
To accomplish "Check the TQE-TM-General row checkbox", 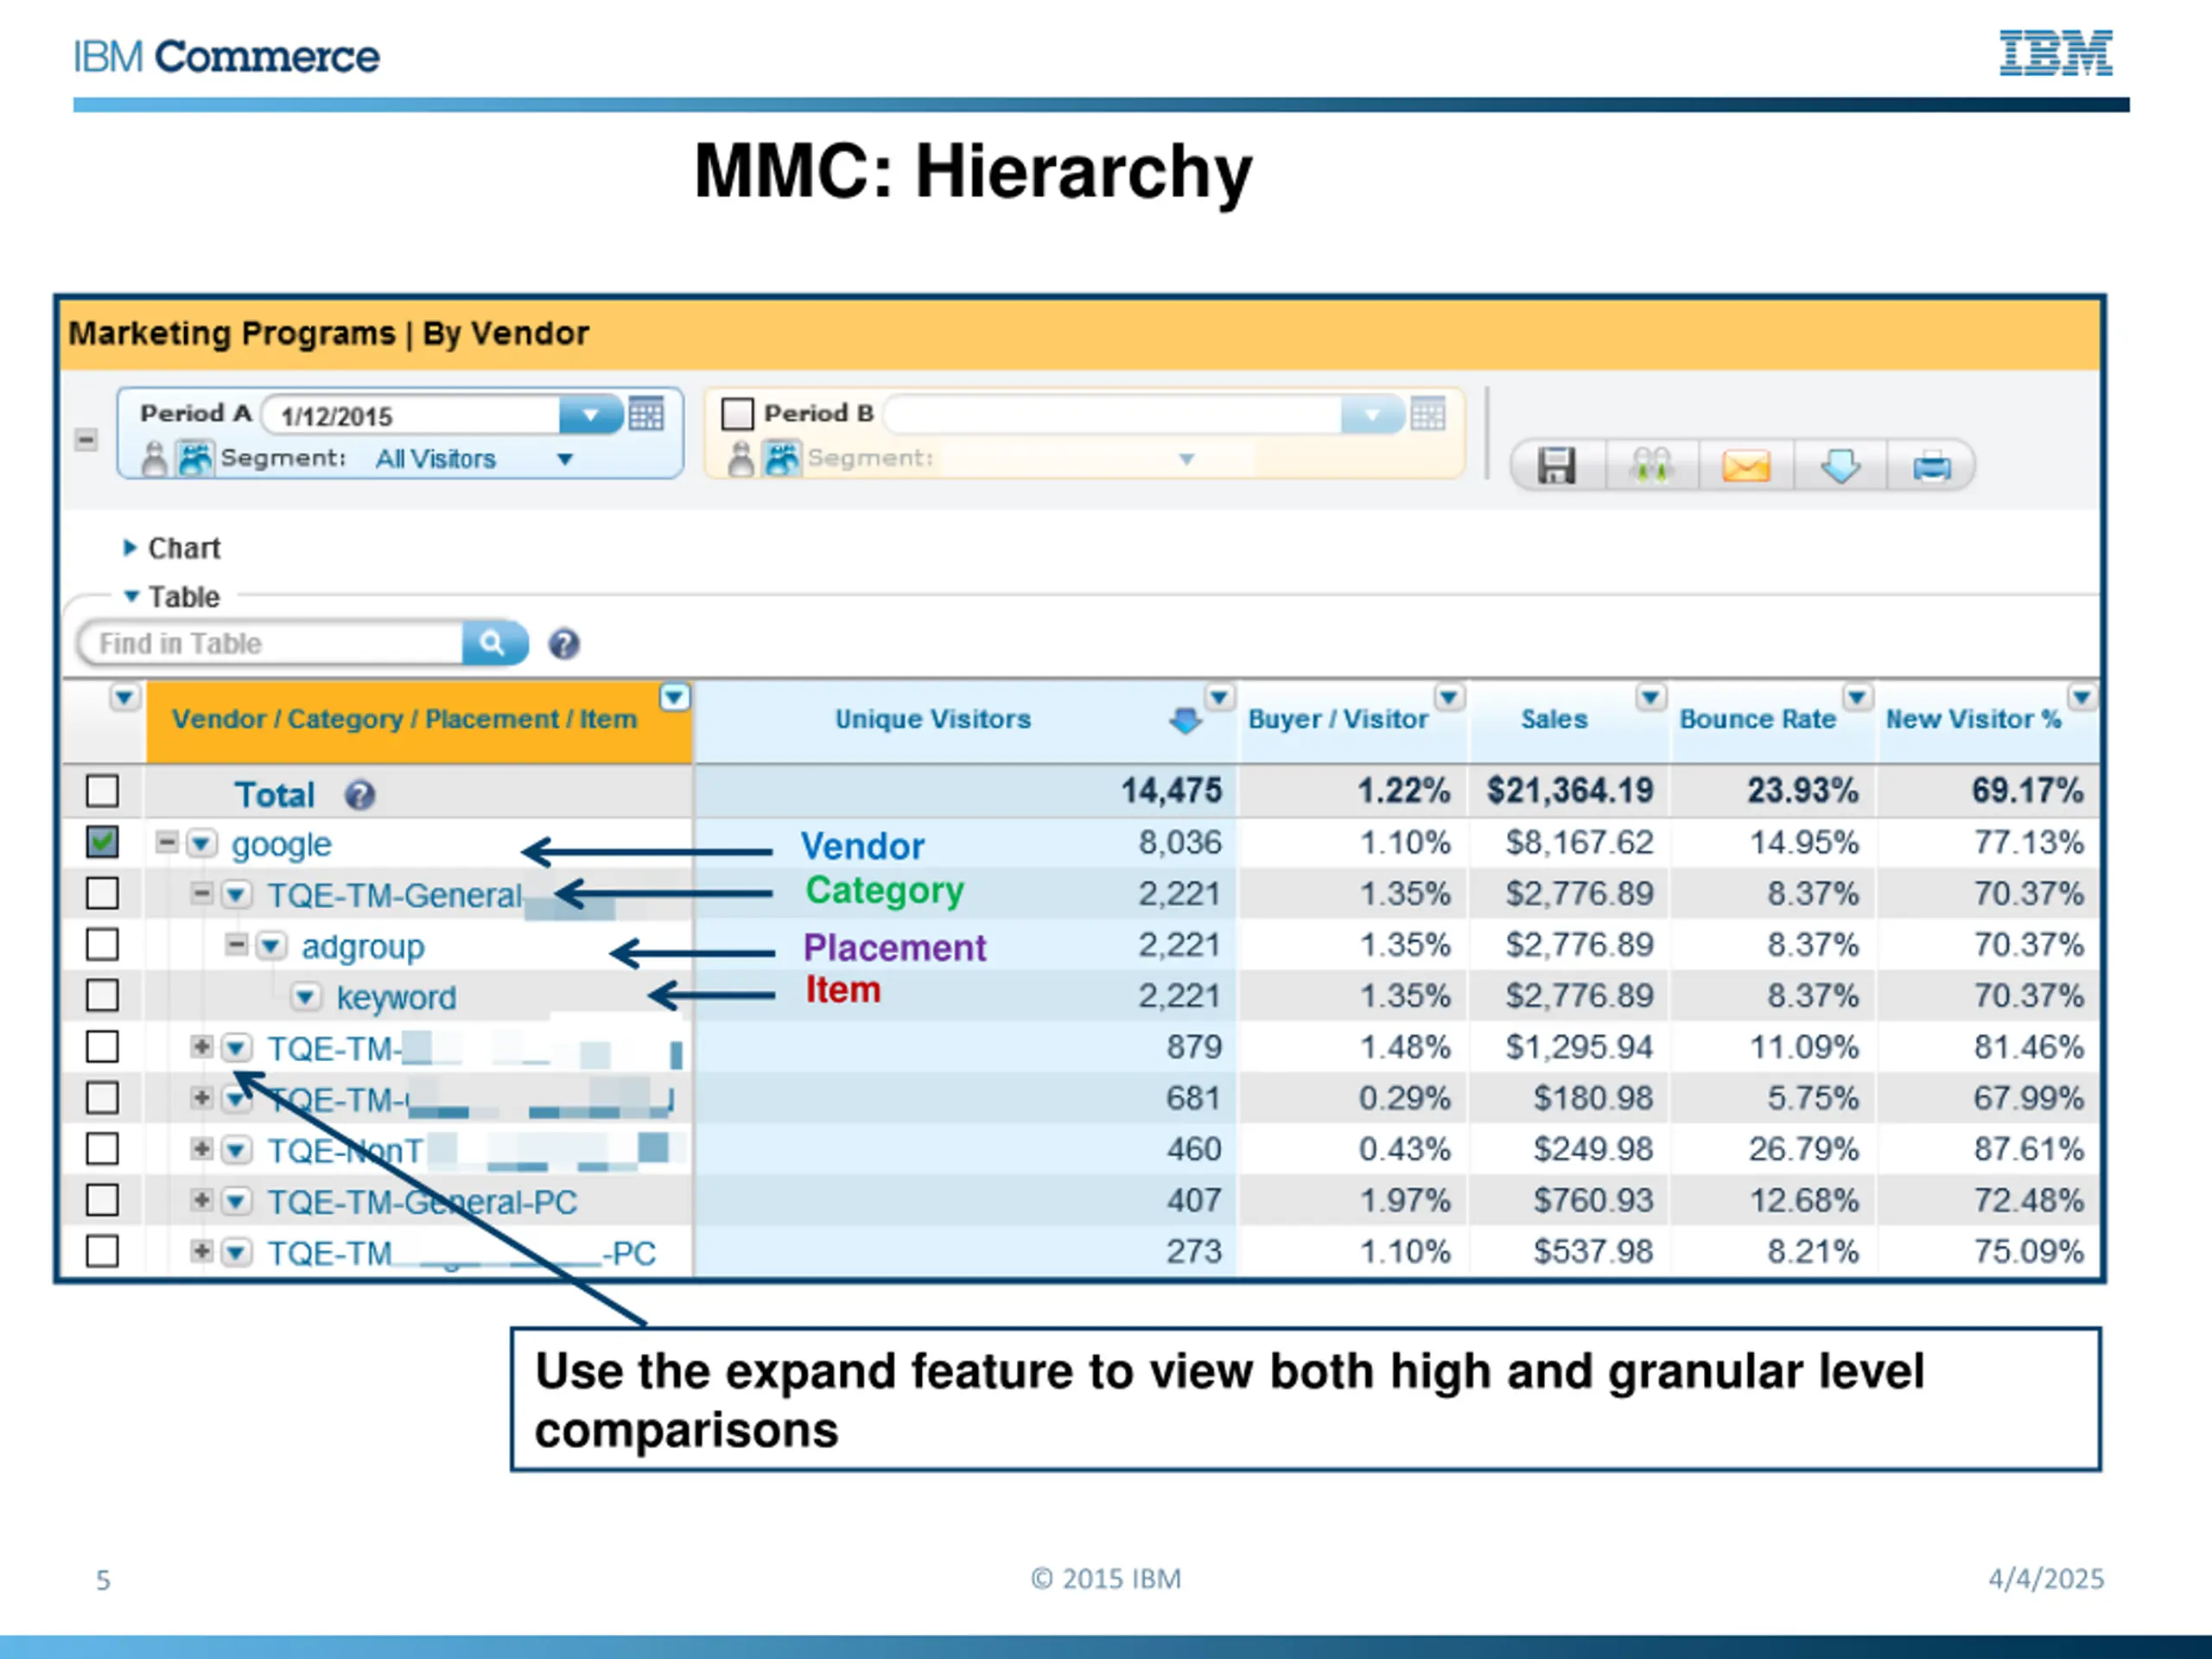I will 102,893.
